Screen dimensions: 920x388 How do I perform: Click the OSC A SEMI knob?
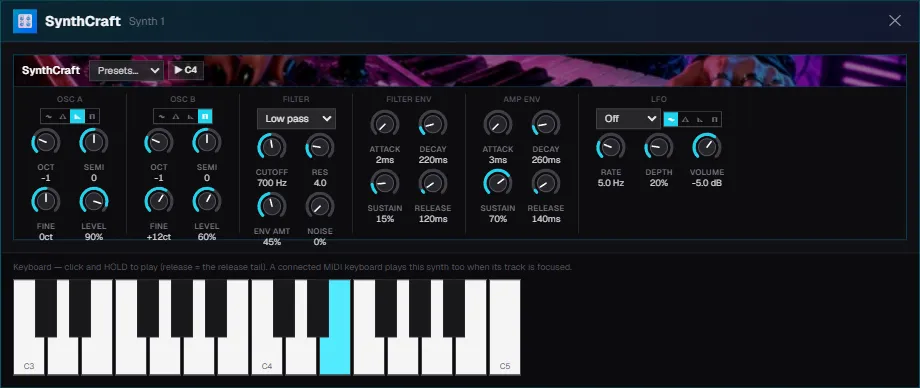(x=94, y=142)
